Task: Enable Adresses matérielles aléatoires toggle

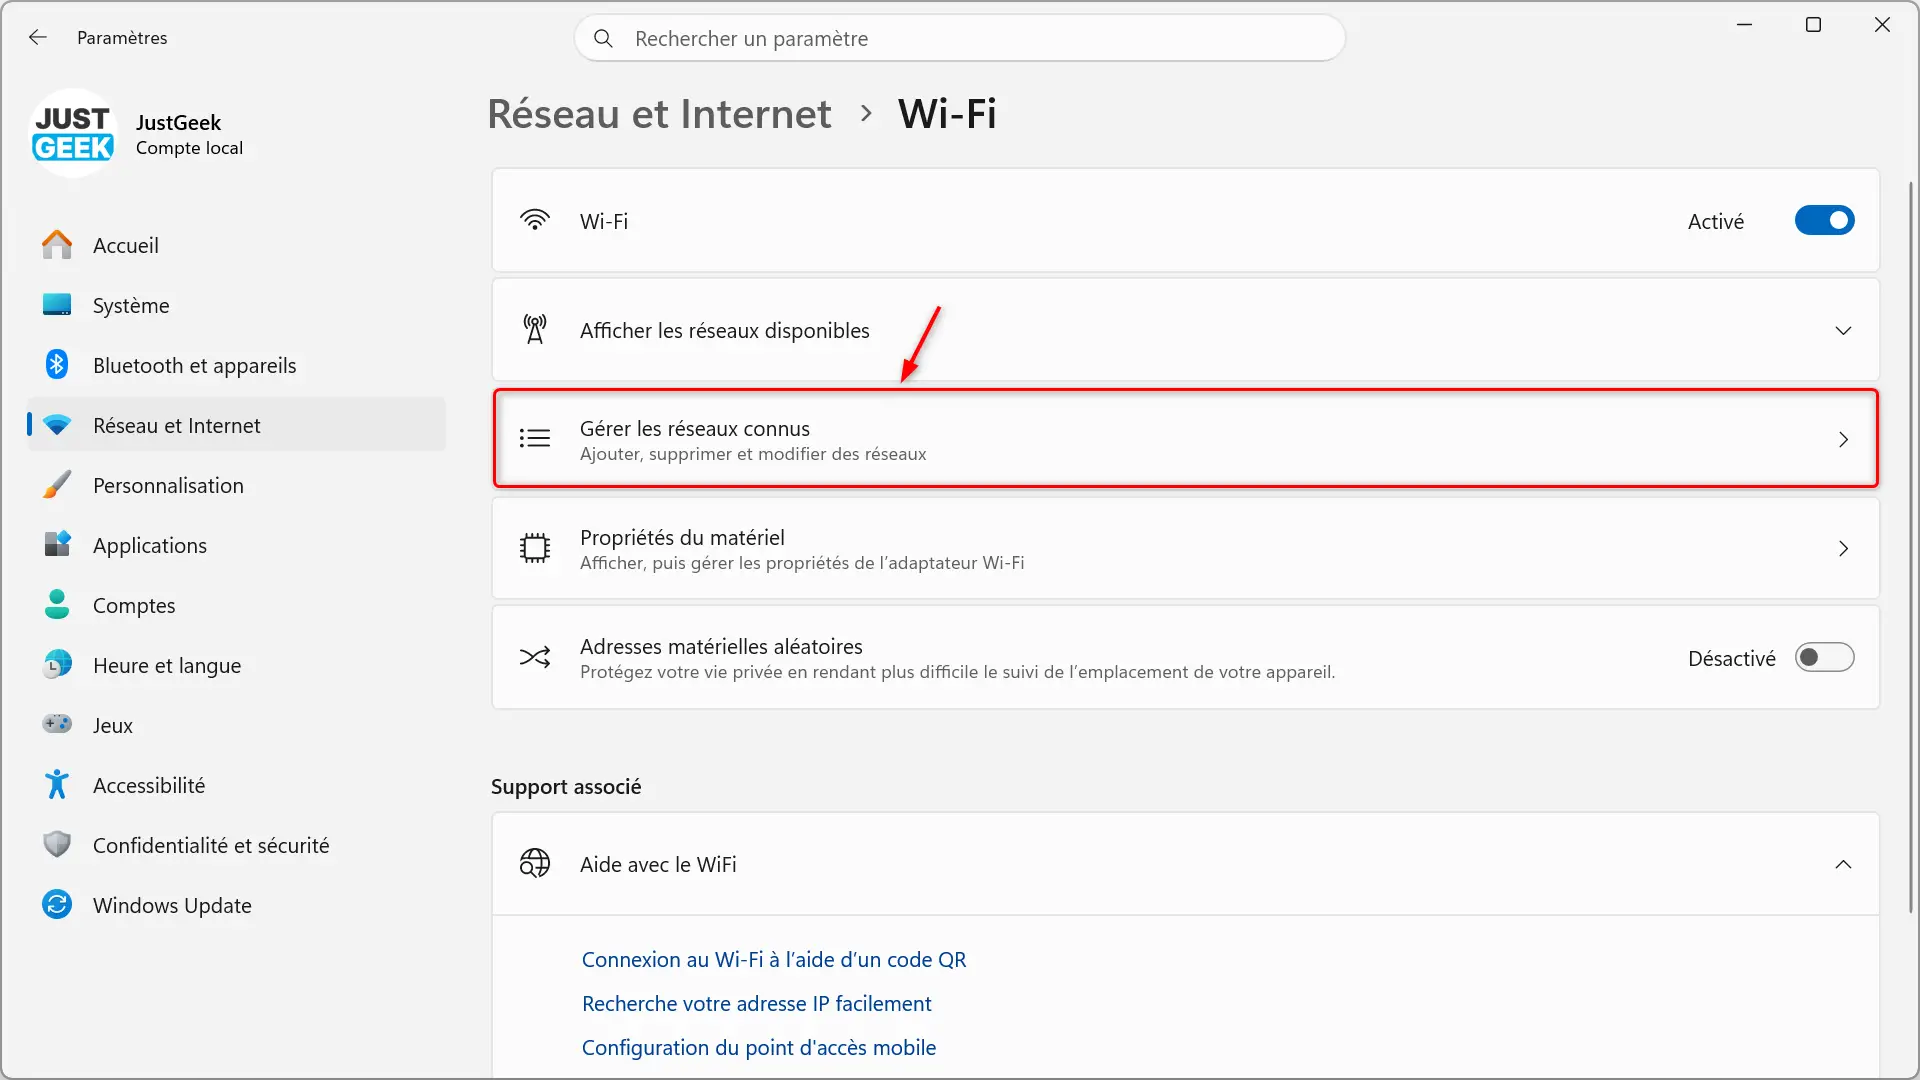Action: pyautogui.click(x=1824, y=657)
